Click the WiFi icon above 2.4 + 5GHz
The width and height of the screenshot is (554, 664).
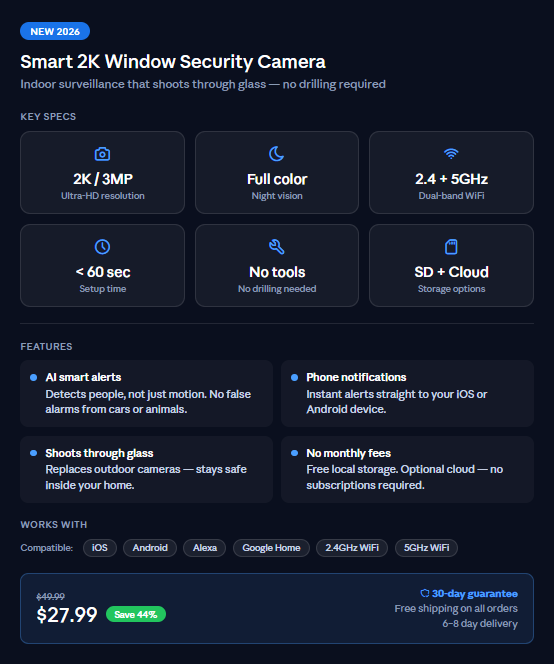451,154
